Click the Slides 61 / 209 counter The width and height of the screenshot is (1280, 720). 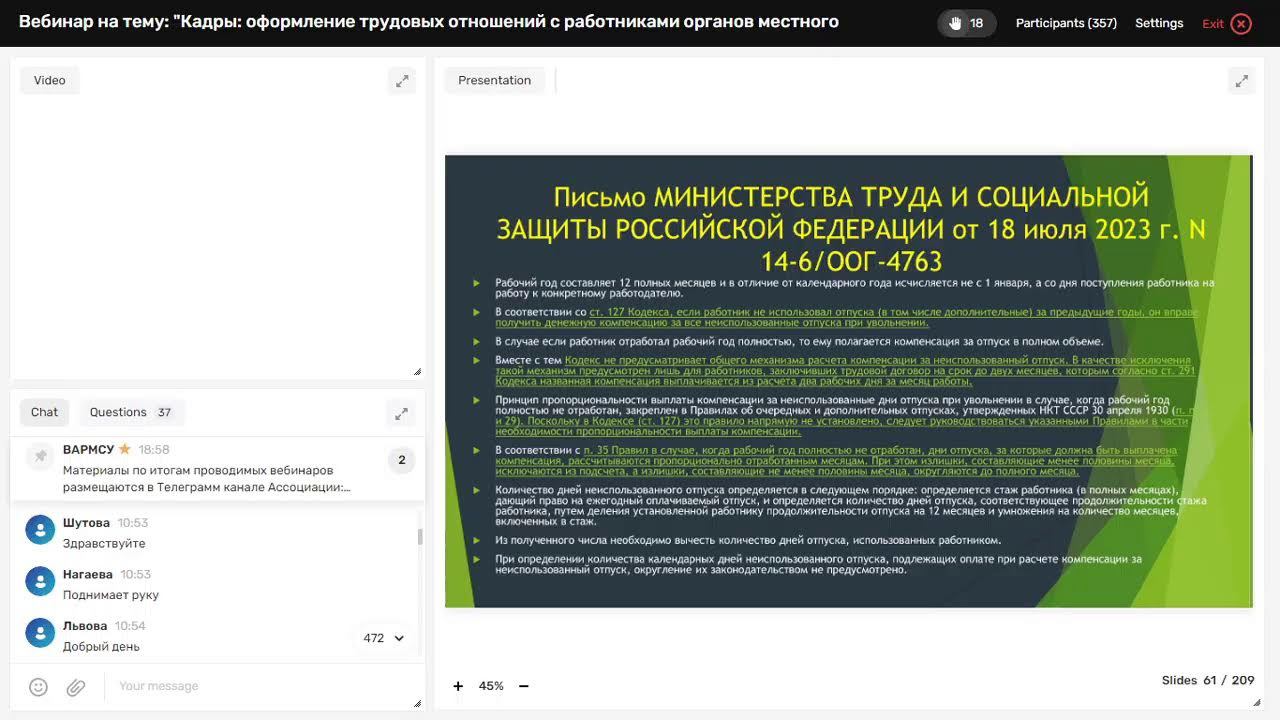point(1208,680)
